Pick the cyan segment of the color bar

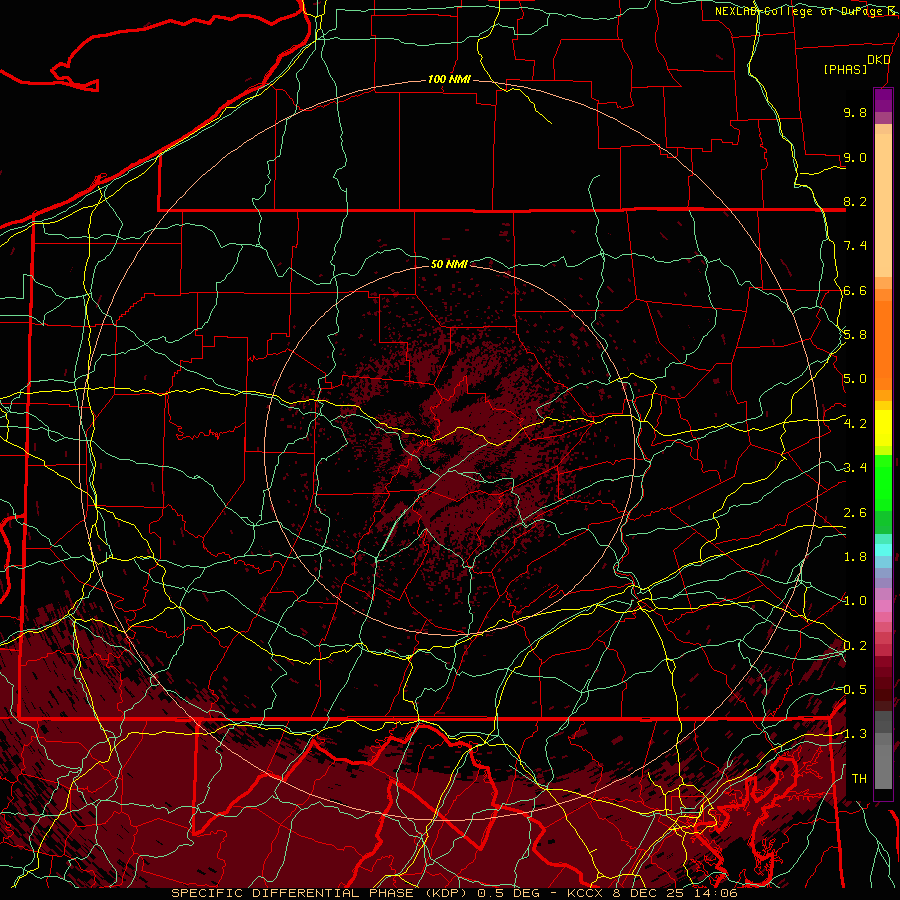tap(883, 550)
